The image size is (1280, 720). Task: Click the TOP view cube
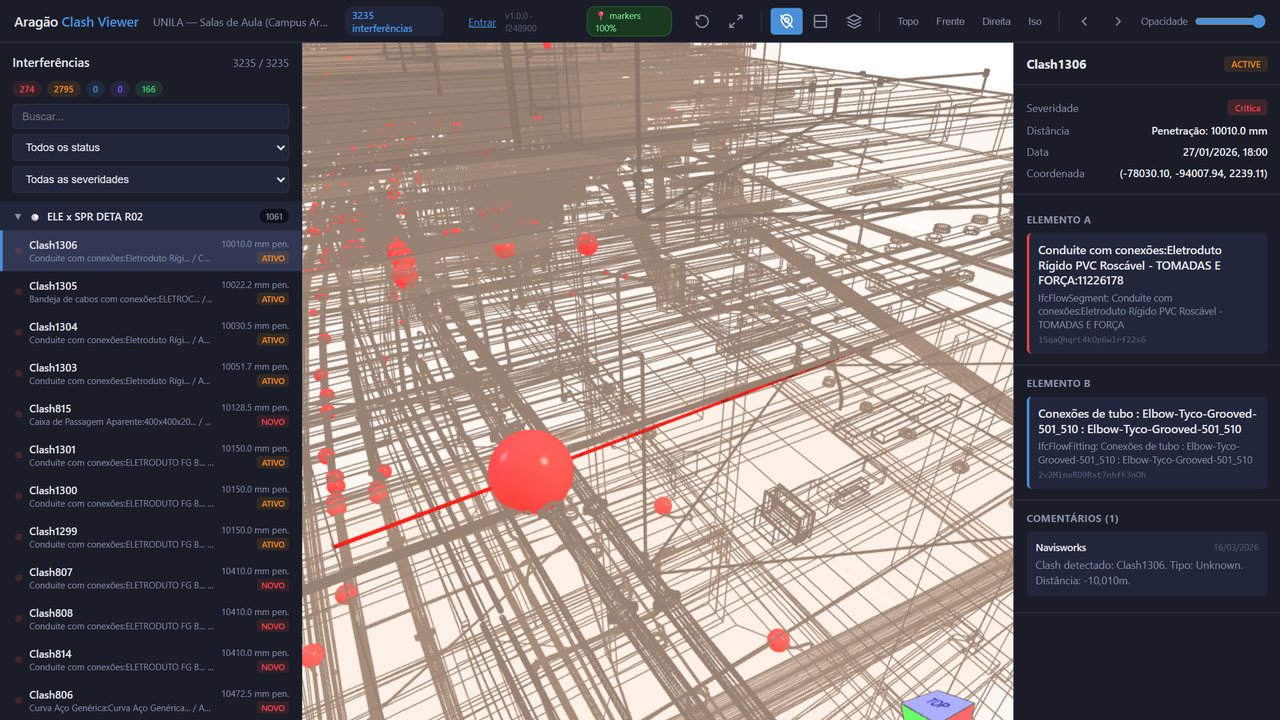(x=938, y=704)
